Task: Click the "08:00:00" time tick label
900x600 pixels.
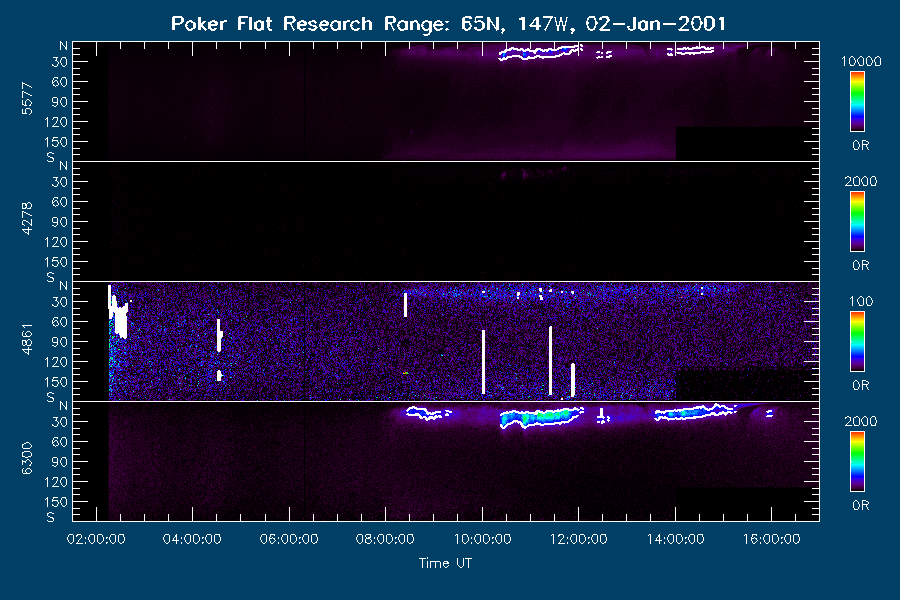Action: click(x=385, y=539)
